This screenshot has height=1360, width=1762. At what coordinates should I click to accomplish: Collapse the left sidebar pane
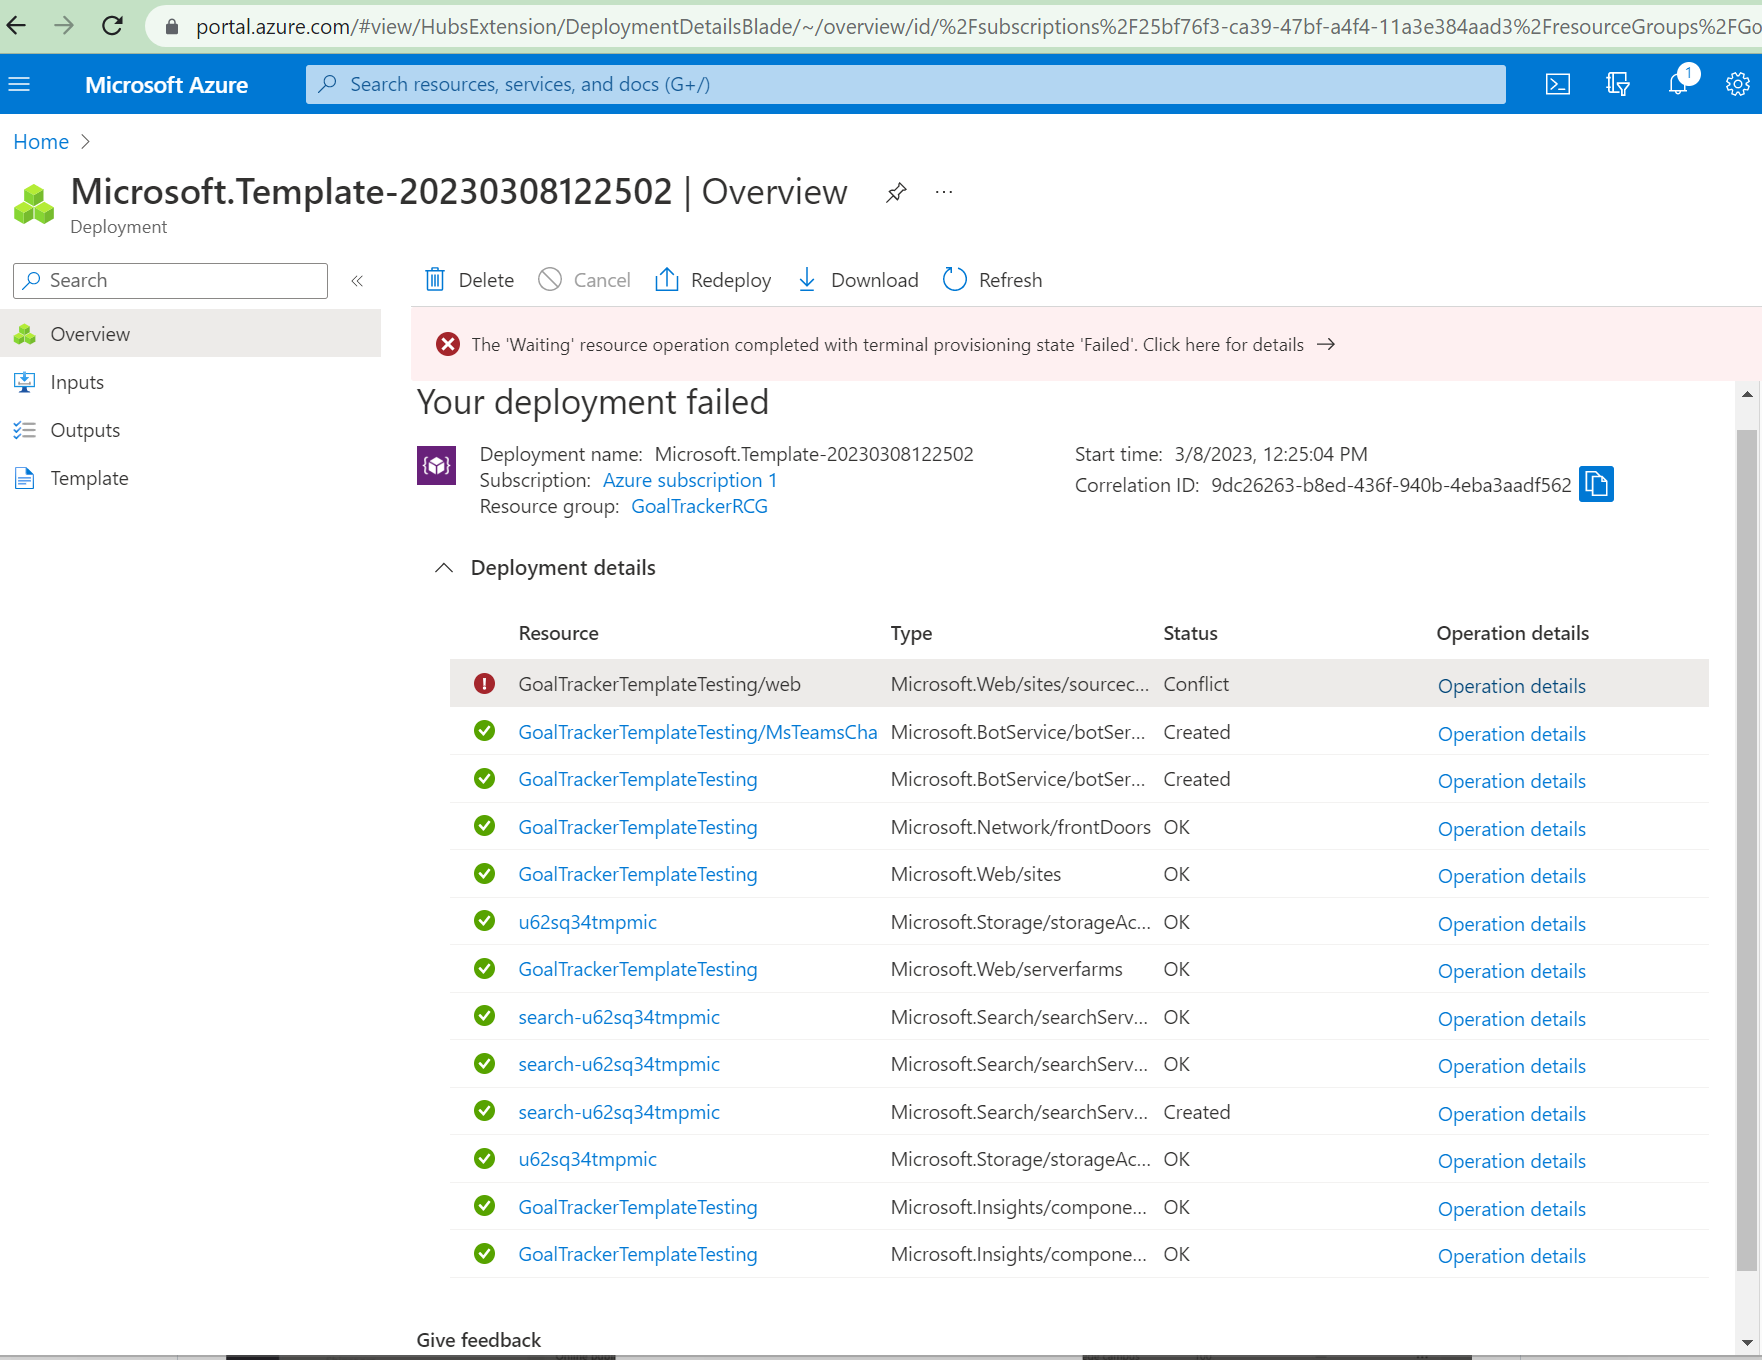pyautogui.click(x=357, y=281)
